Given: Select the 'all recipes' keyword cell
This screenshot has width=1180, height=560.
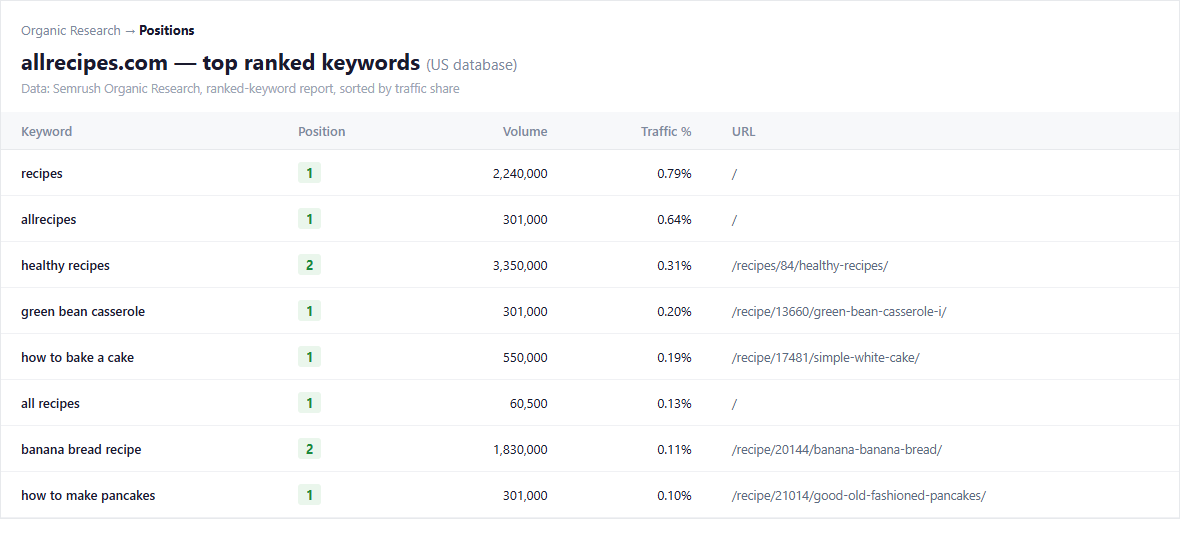Looking at the screenshot, I should pos(50,403).
